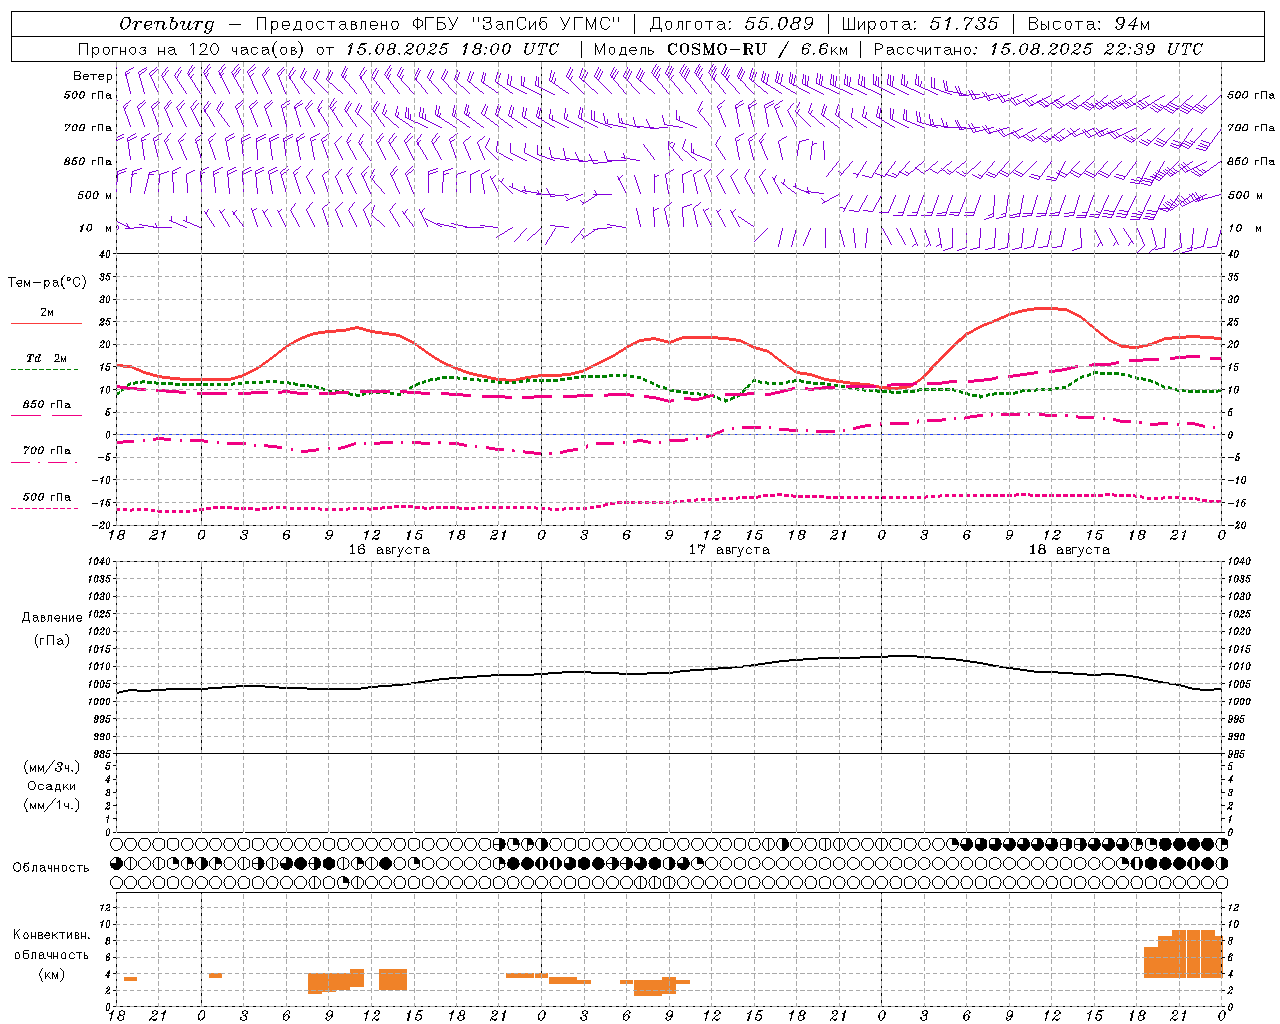Click the Orenburg station title
Image resolution: width=1280 pixels, height=1024 pixels.
pos(166,24)
